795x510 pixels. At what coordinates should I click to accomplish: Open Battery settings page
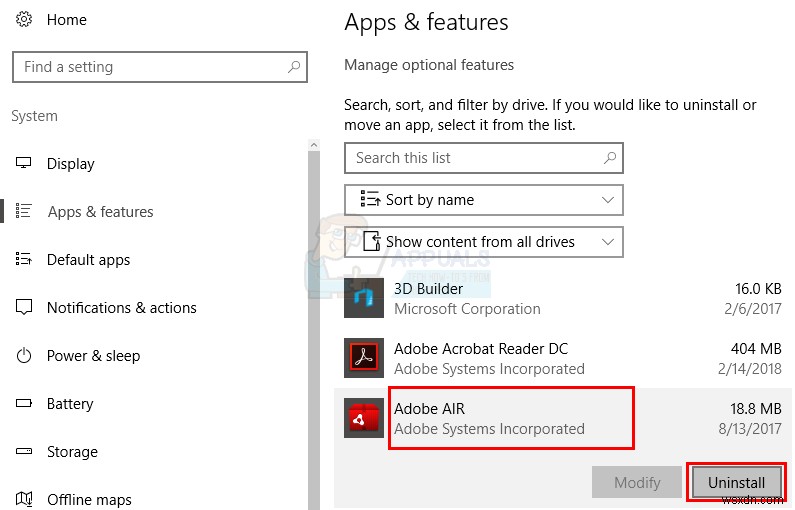70,404
